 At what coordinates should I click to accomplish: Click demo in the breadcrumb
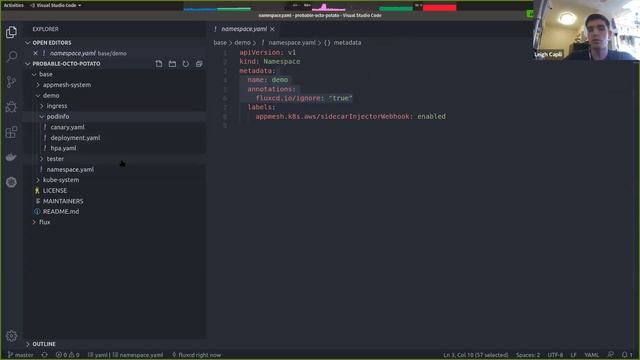click(x=242, y=42)
